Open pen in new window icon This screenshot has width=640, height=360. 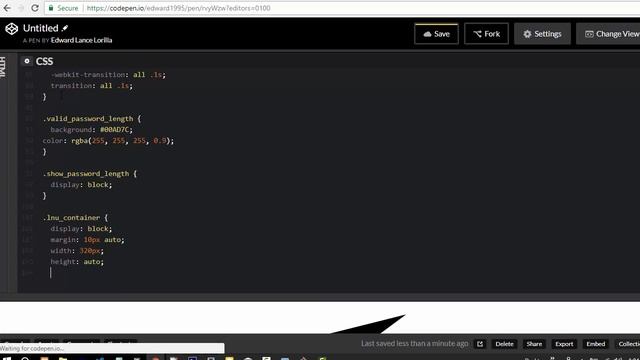(480, 344)
